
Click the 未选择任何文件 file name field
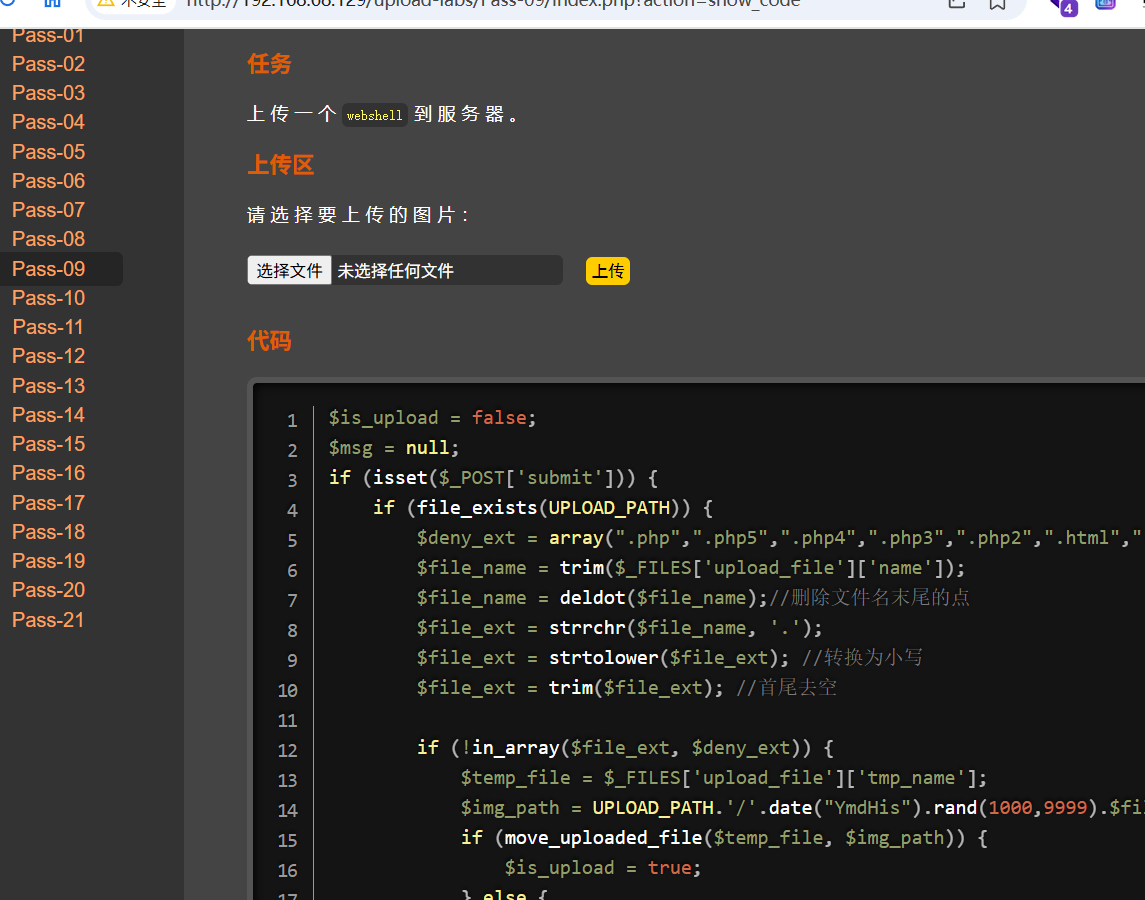447,270
